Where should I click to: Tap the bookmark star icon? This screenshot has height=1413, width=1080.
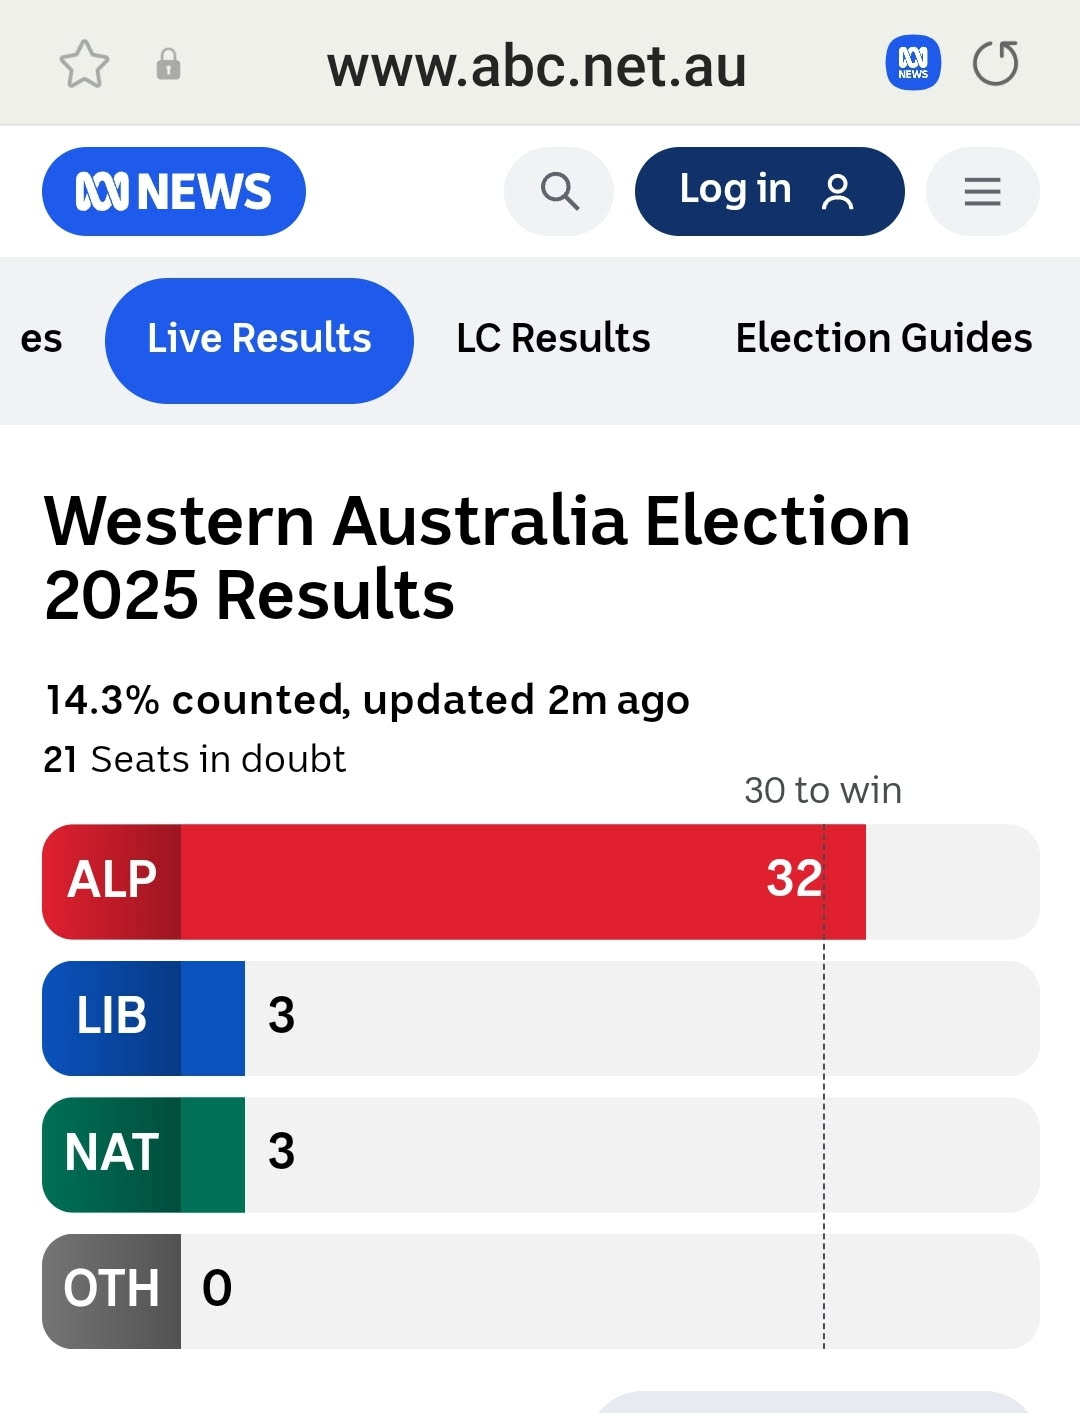(x=84, y=65)
